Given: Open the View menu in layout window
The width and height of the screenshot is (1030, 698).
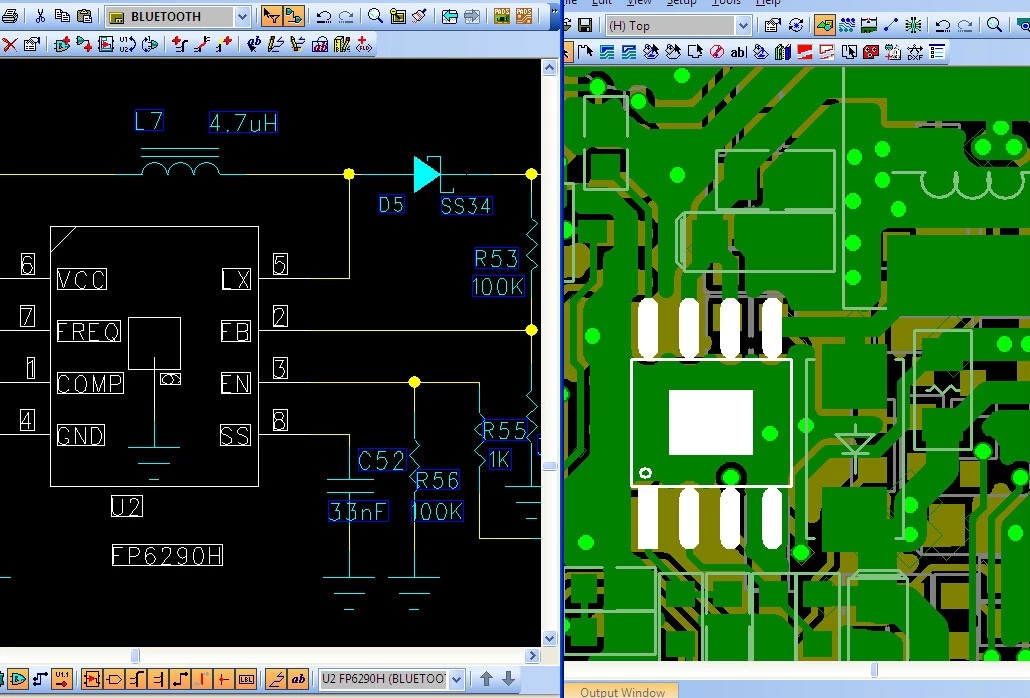Looking at the screenshot, I should pyautogui.click(x=638, y=3).
